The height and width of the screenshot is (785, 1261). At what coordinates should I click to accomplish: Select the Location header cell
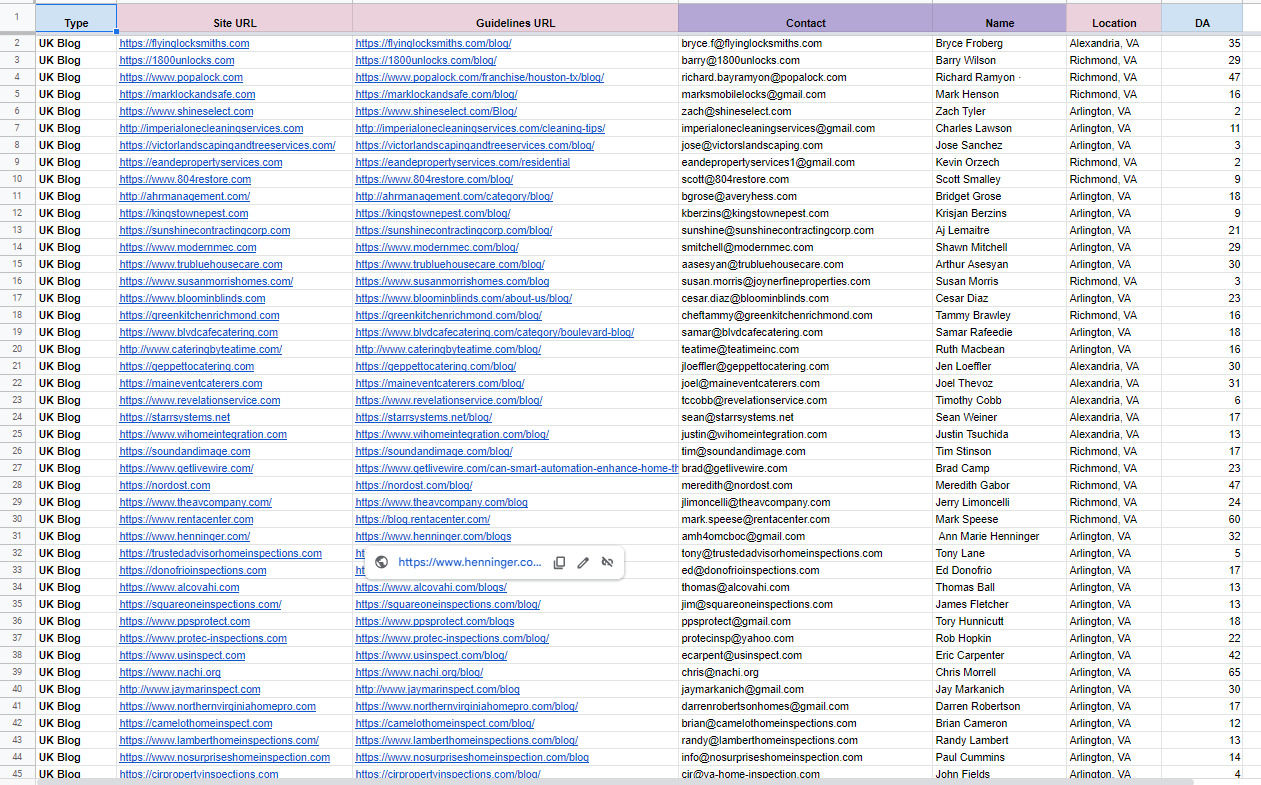1114,19
